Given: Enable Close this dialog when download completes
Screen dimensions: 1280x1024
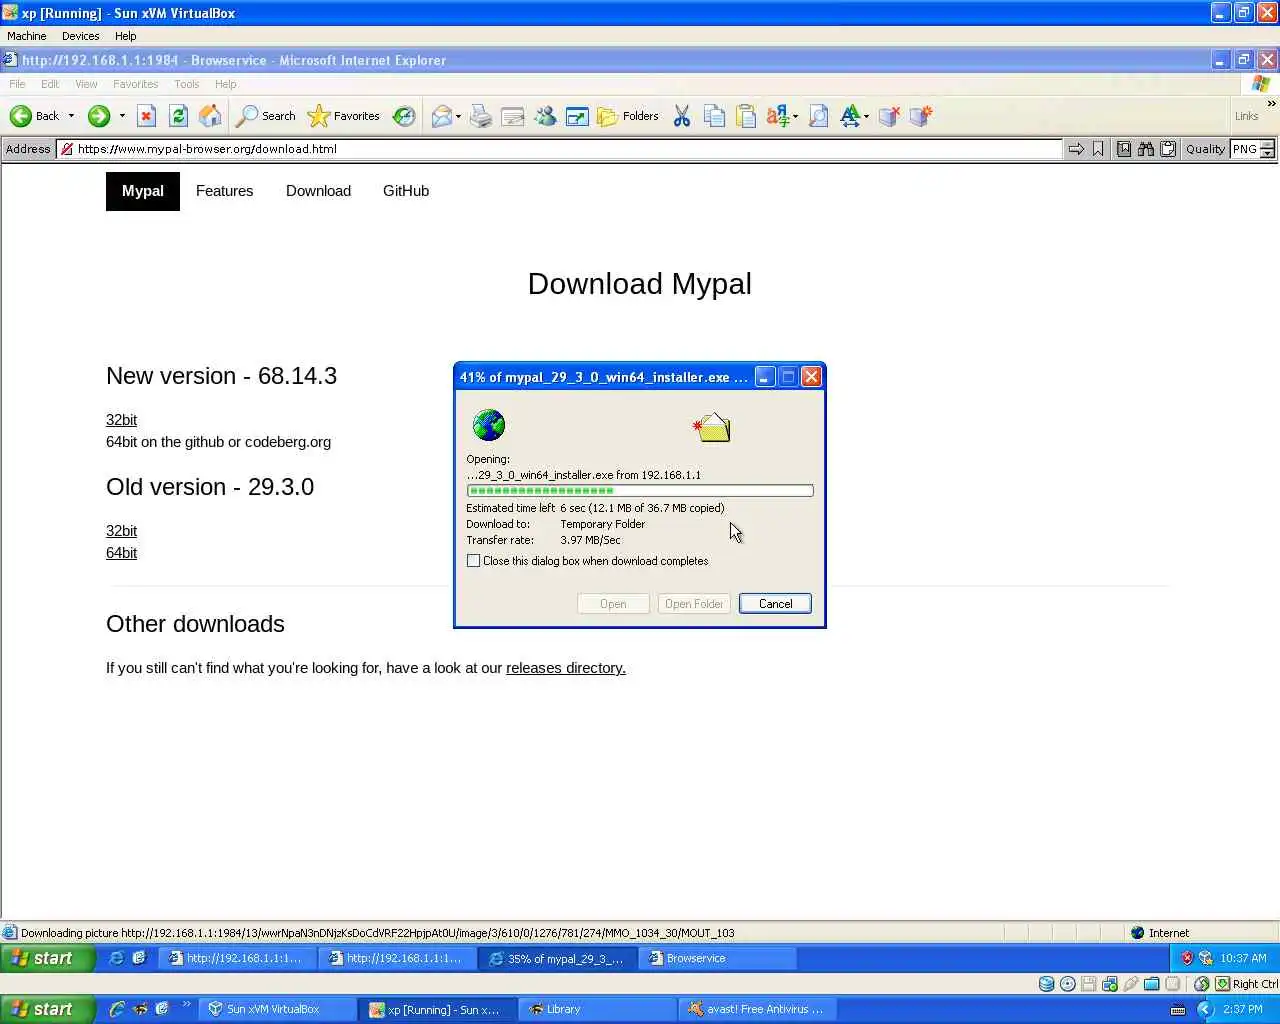Looking at the screenshot, I should pyautogui.click(x=474, y=561).
